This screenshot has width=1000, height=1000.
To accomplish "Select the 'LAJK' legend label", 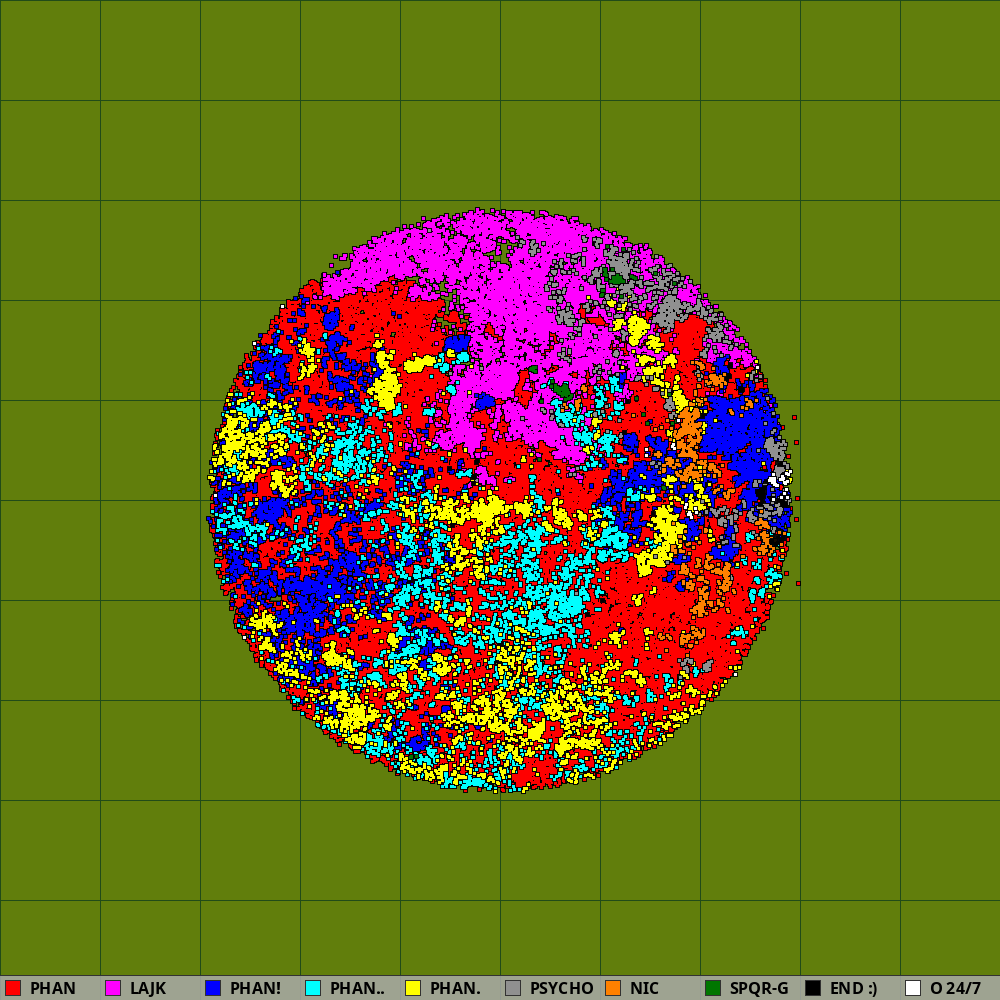I will [148, 989].
